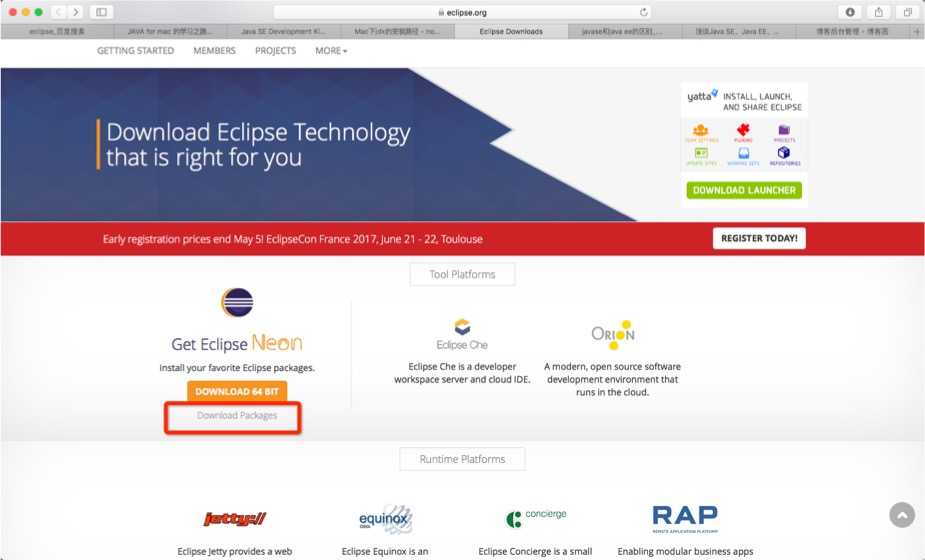
Task: Click the Get Eclipse Neon heading
Action: click(x=237, y=343)
